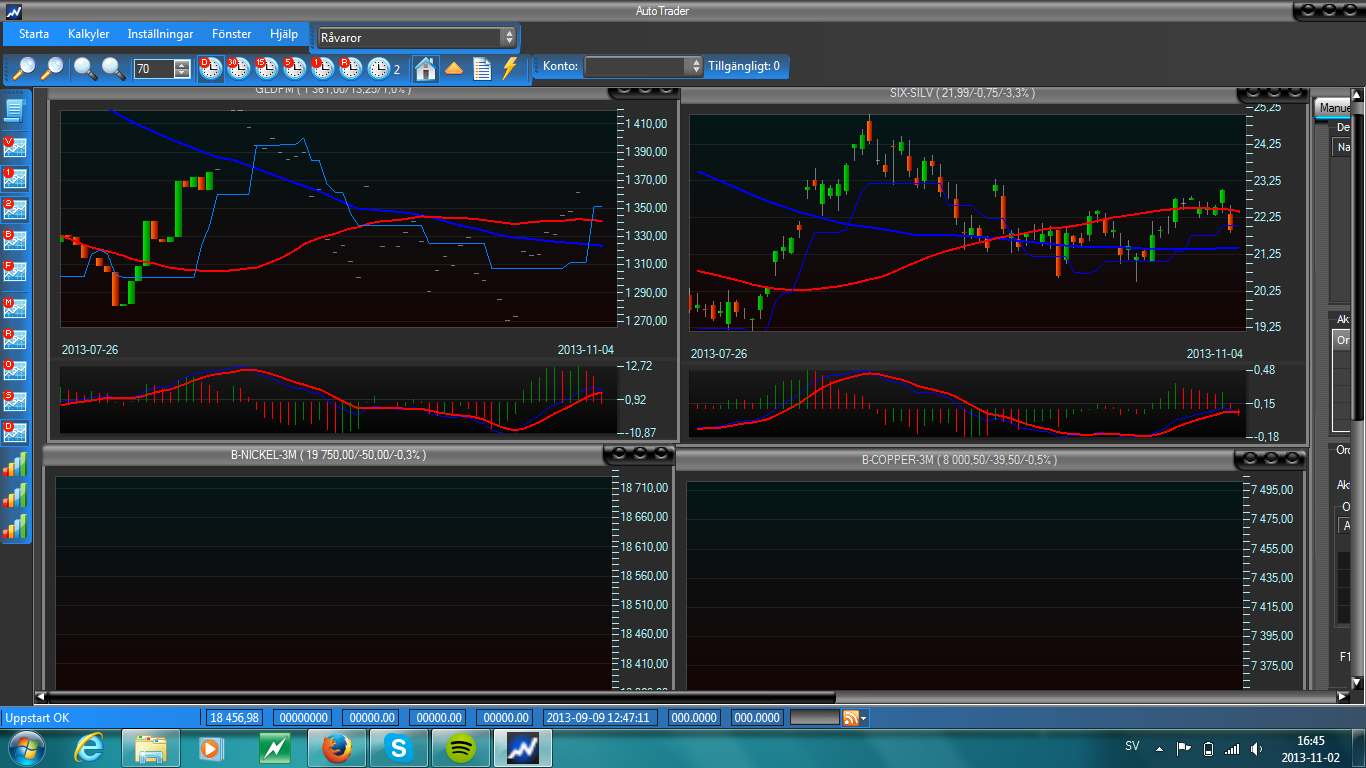Open the Kalkyler menu
Image resolution: width=1366 pixels, height=768 pixels.
[x=88, y=34]
